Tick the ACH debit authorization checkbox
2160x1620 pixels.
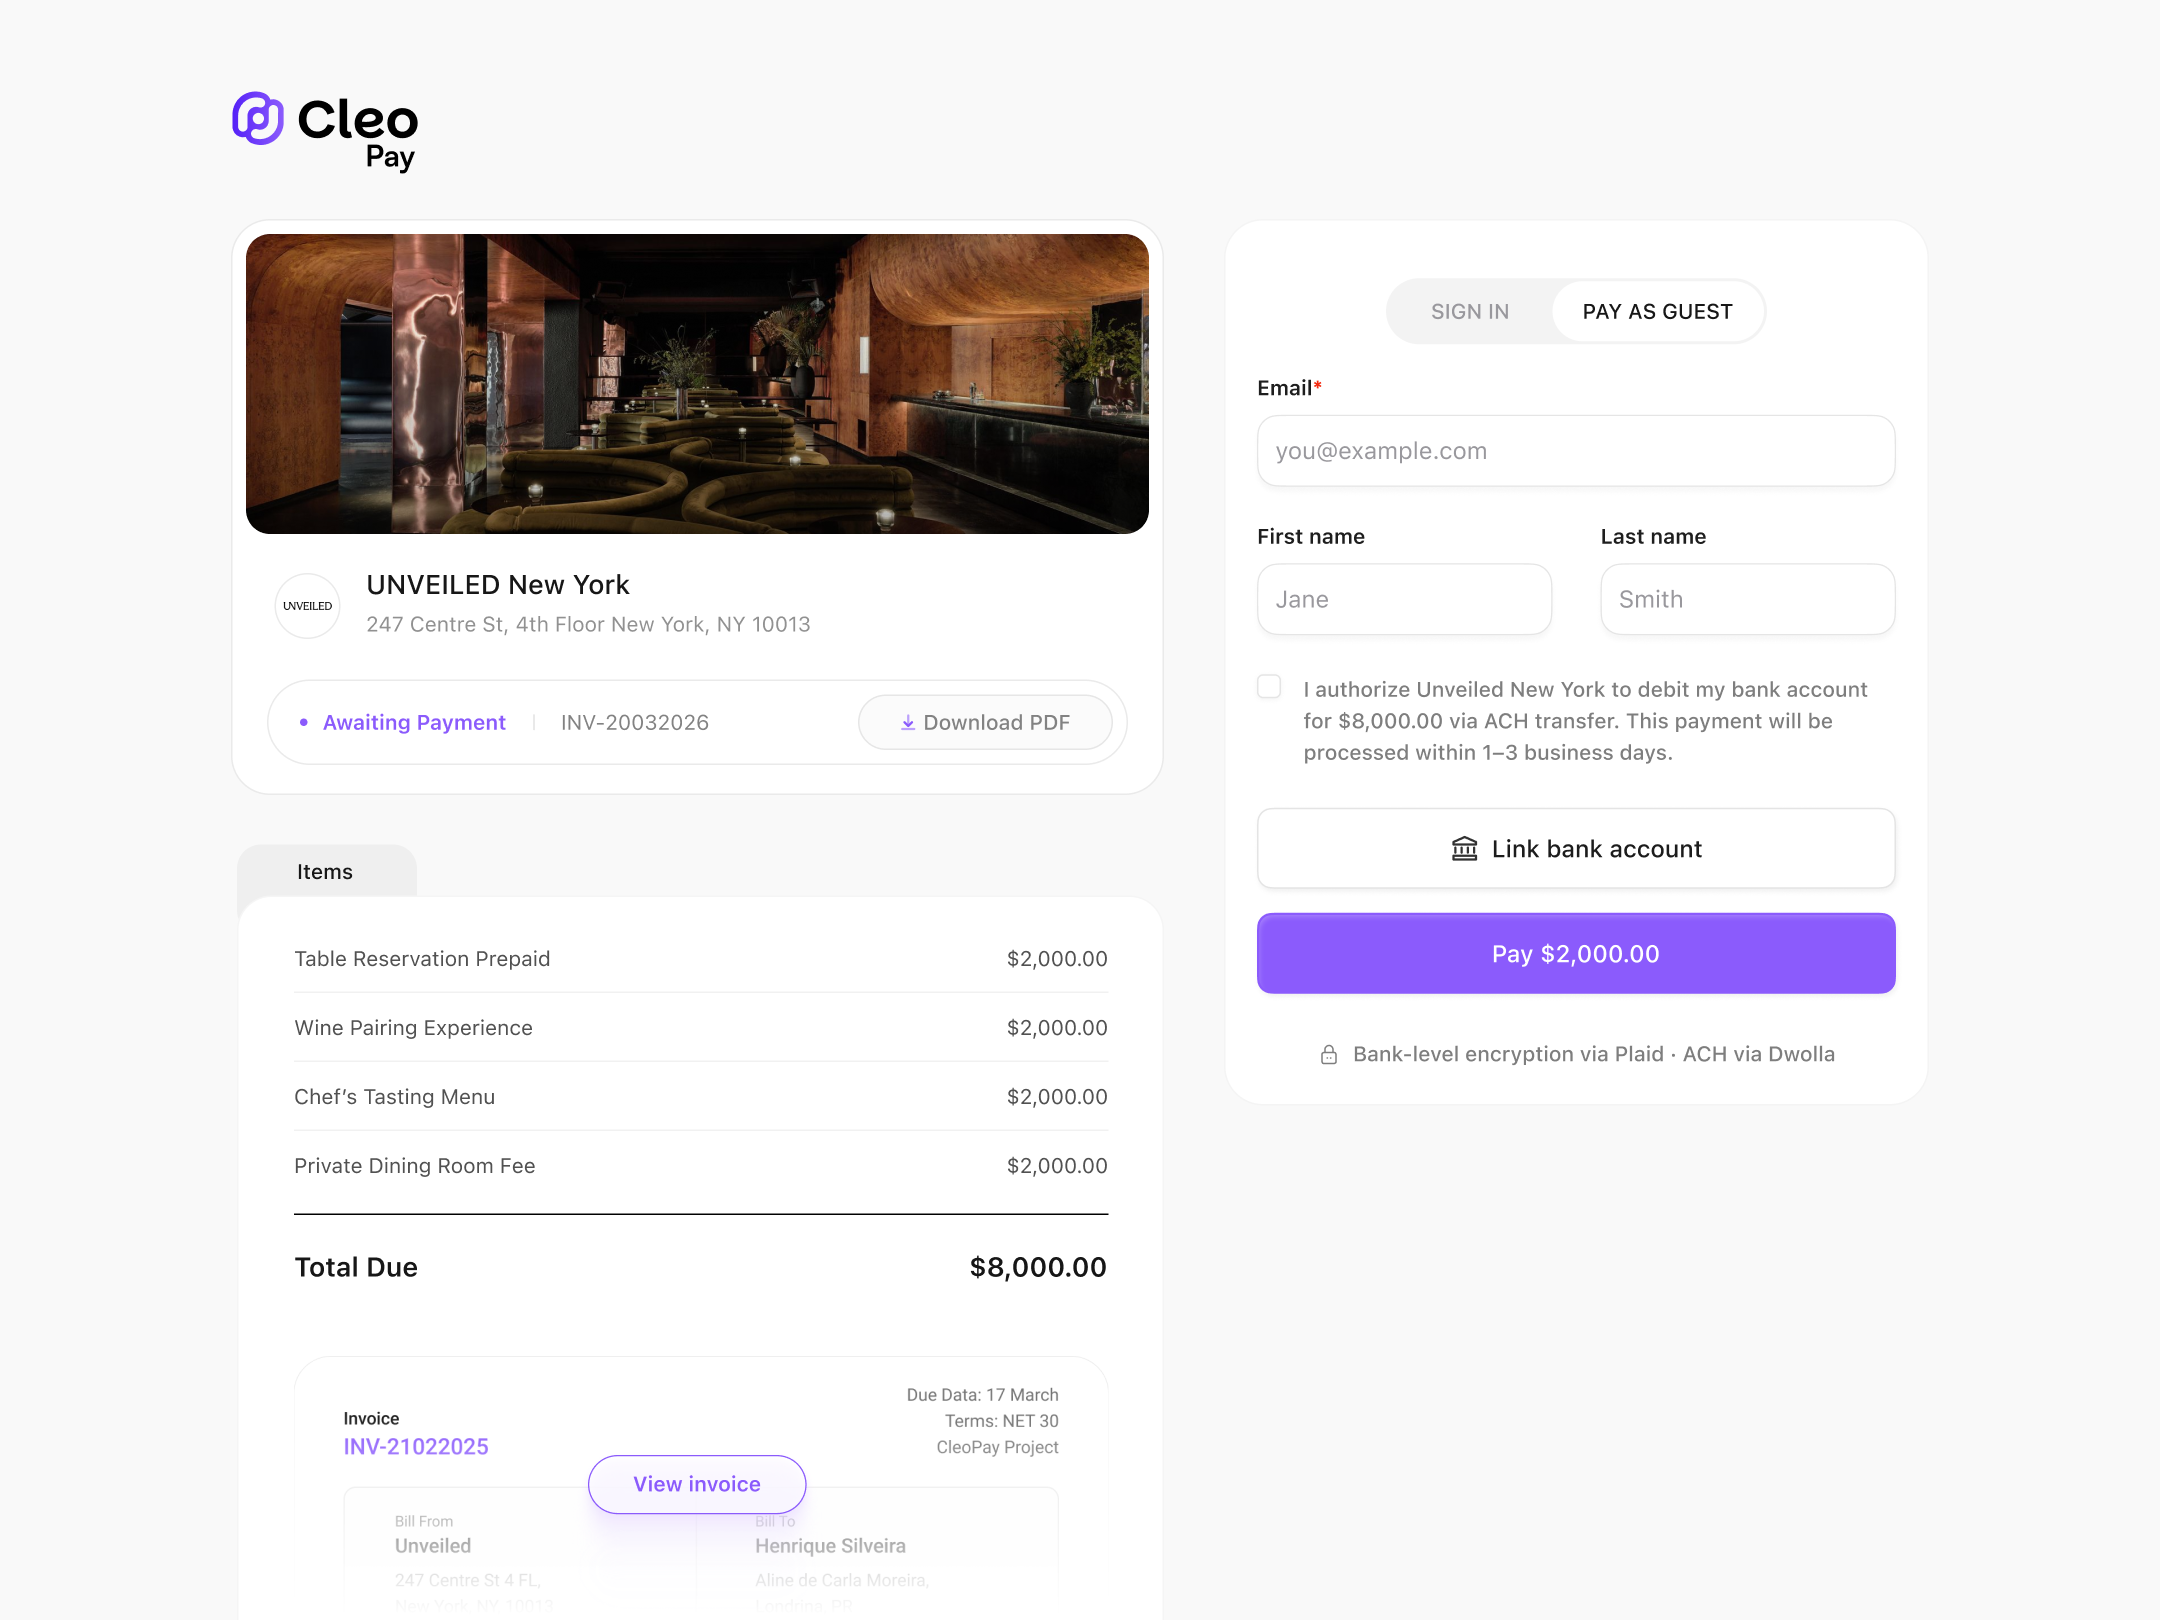pyautogui.click(x=1269, y=687)
